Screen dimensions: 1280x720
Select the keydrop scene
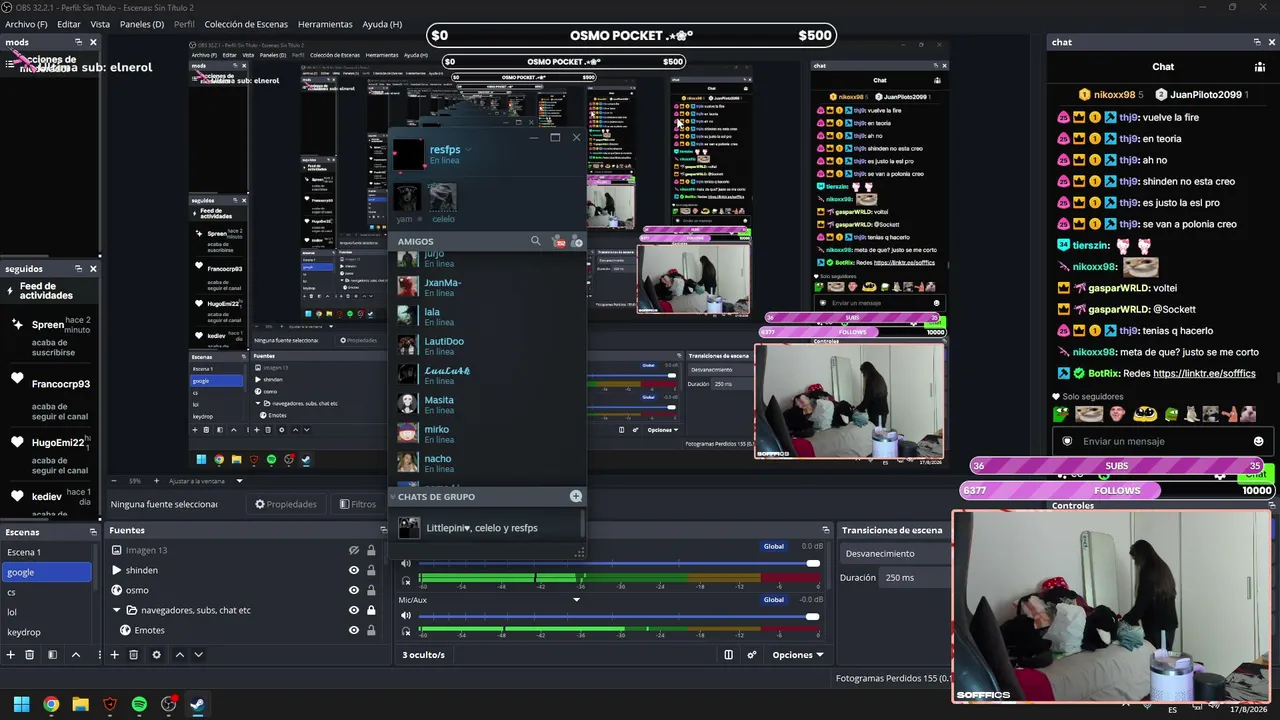46,632
